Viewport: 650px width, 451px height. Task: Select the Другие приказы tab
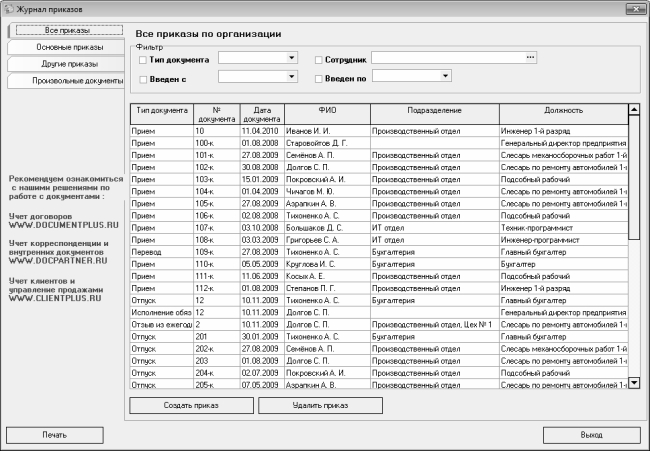[x=63, y=63]
